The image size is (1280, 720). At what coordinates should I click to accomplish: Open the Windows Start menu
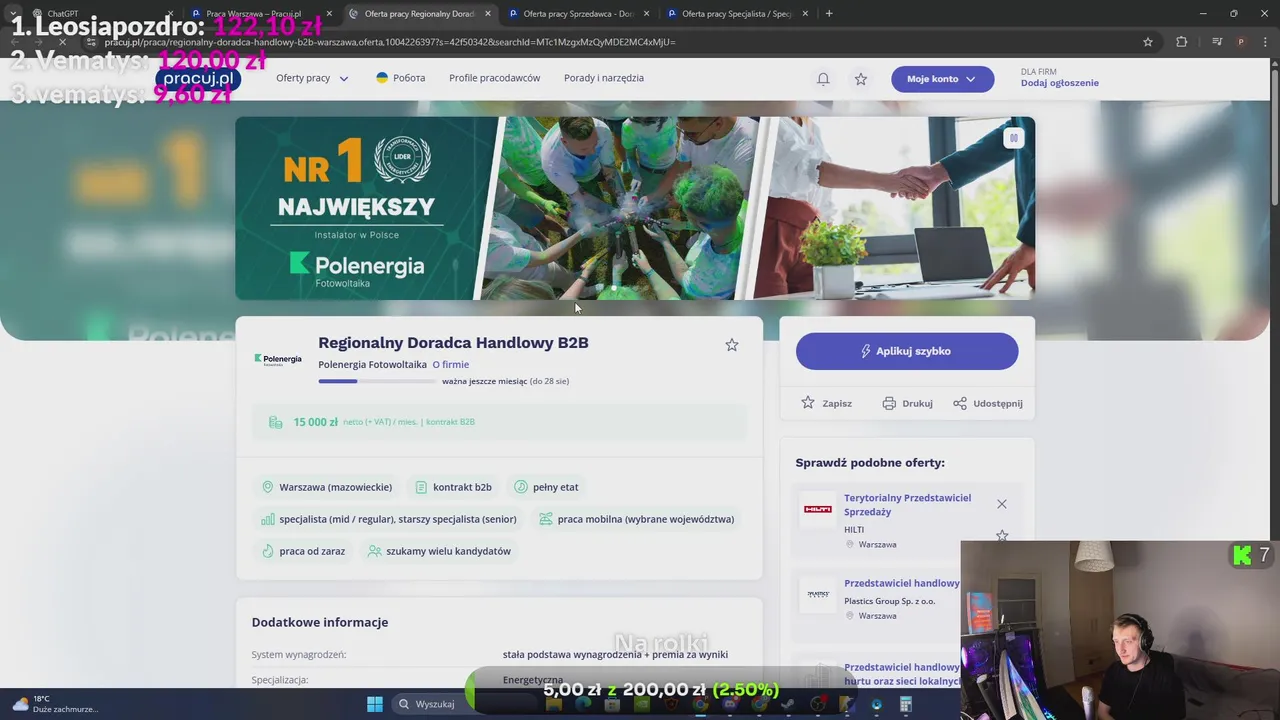(375, 704)
